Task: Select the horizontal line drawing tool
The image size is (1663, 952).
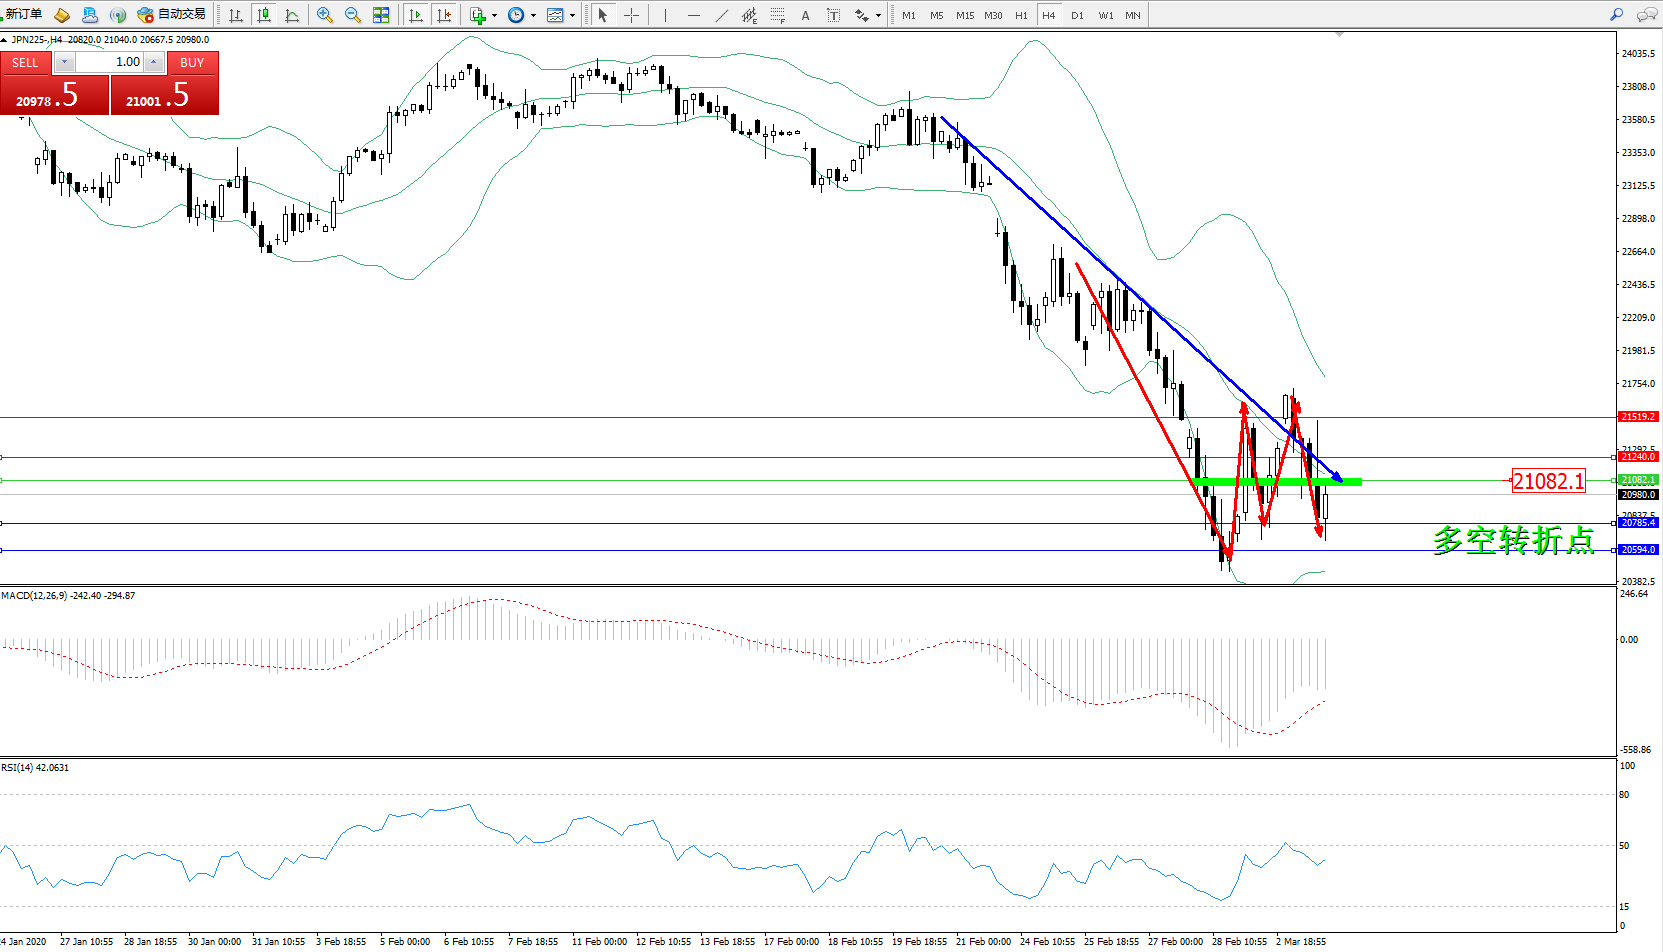Action: pyautogui.click(x=693, y=15)
